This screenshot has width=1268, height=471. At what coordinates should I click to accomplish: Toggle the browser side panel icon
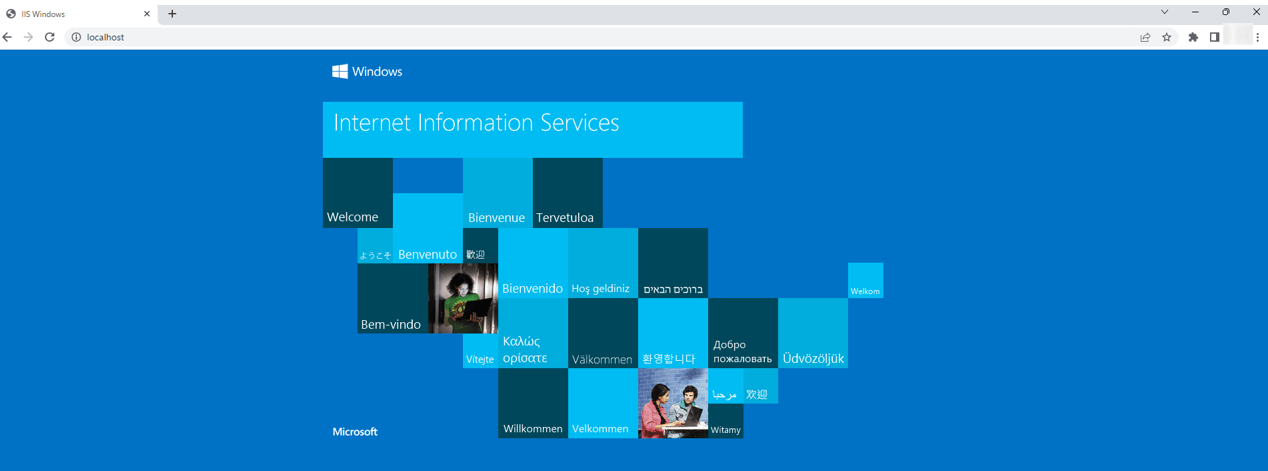tap(1214, 37)
